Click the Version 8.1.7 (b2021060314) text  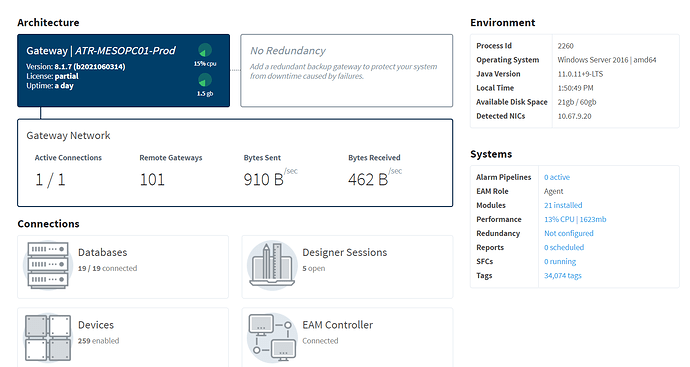[x=76, y=66]
